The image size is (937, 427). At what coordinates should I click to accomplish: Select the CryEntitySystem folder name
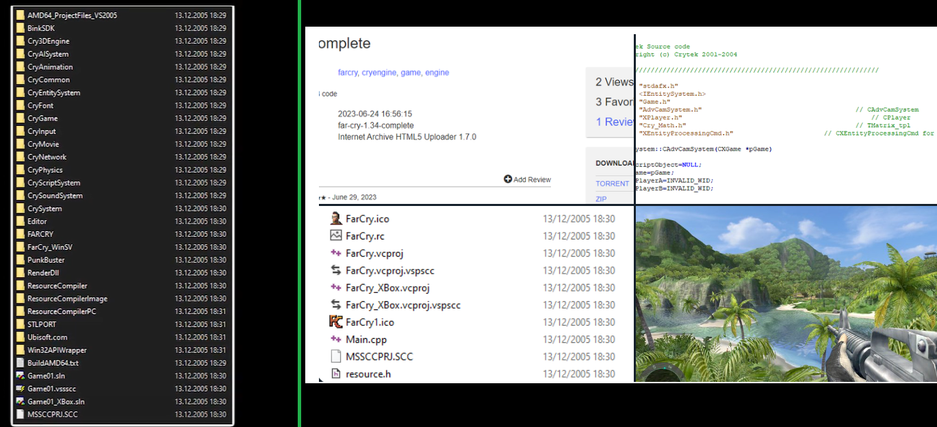pyautogui.click(x=54, y=93)
